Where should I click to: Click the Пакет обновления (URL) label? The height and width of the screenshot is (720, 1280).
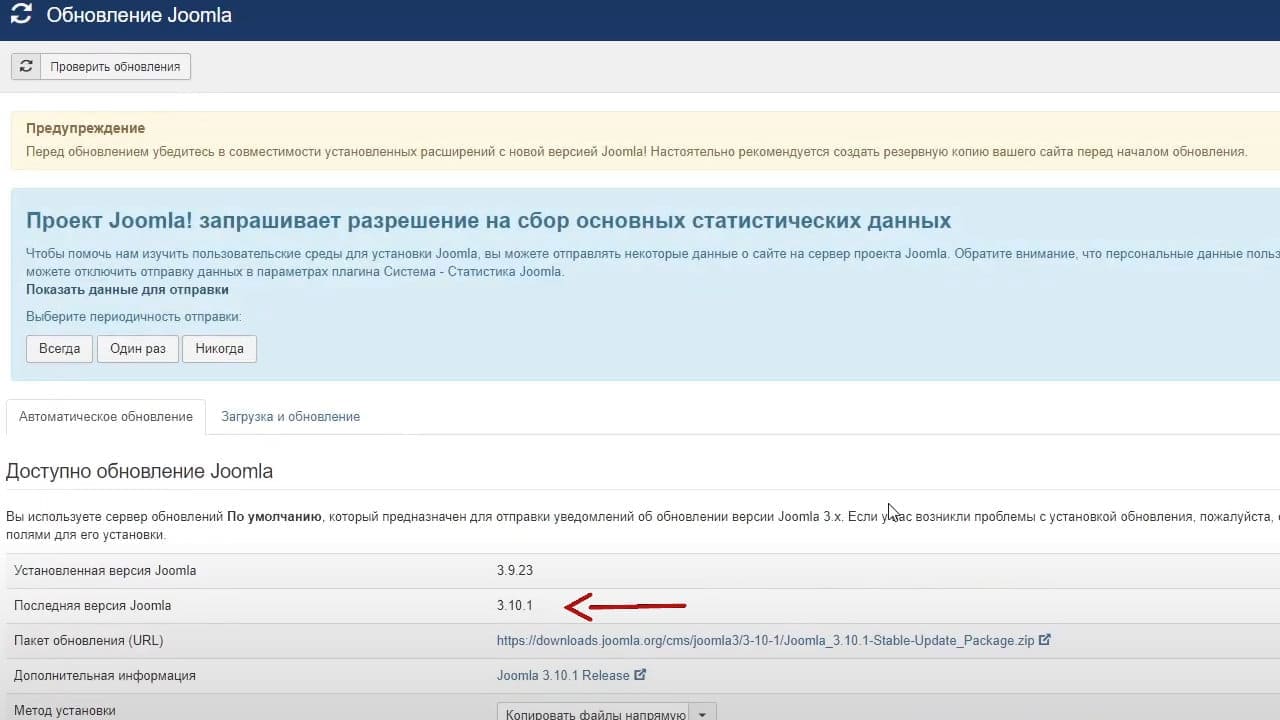pos(88,641)
